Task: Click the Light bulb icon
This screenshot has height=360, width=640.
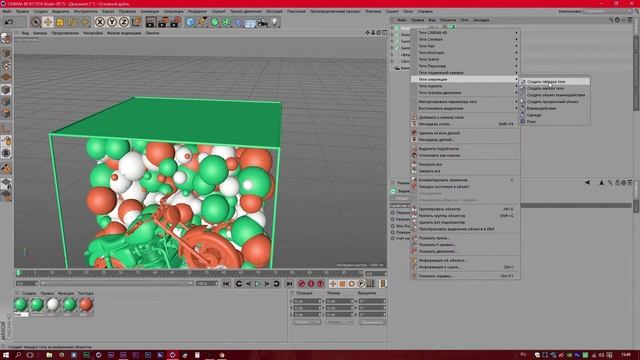Action: pos(275,22)
